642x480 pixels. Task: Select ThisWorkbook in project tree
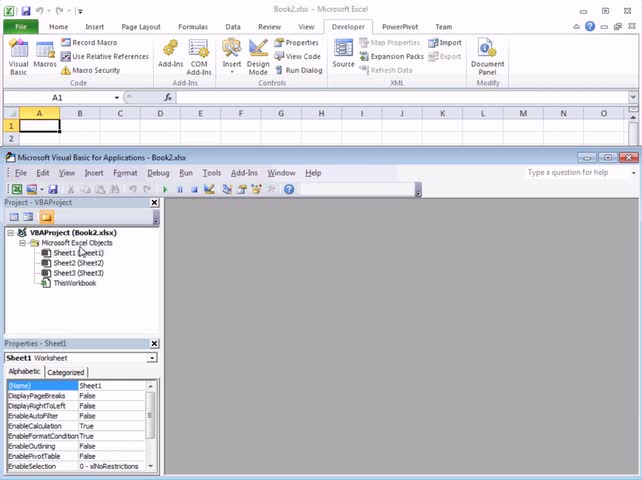tap(75, 283)
